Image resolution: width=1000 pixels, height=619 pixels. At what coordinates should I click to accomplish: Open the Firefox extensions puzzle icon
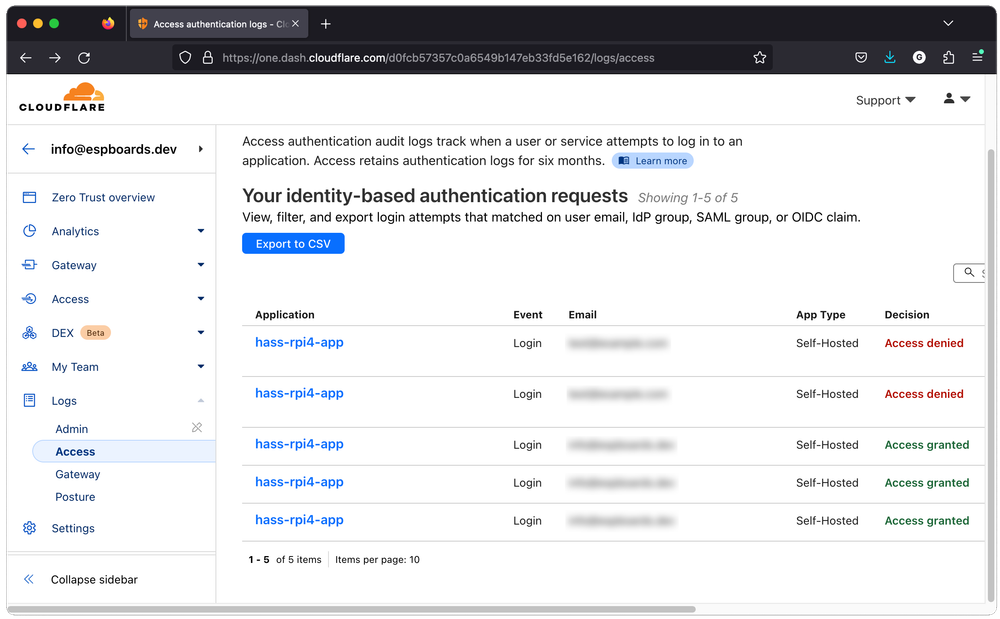(x=948, y=58)
